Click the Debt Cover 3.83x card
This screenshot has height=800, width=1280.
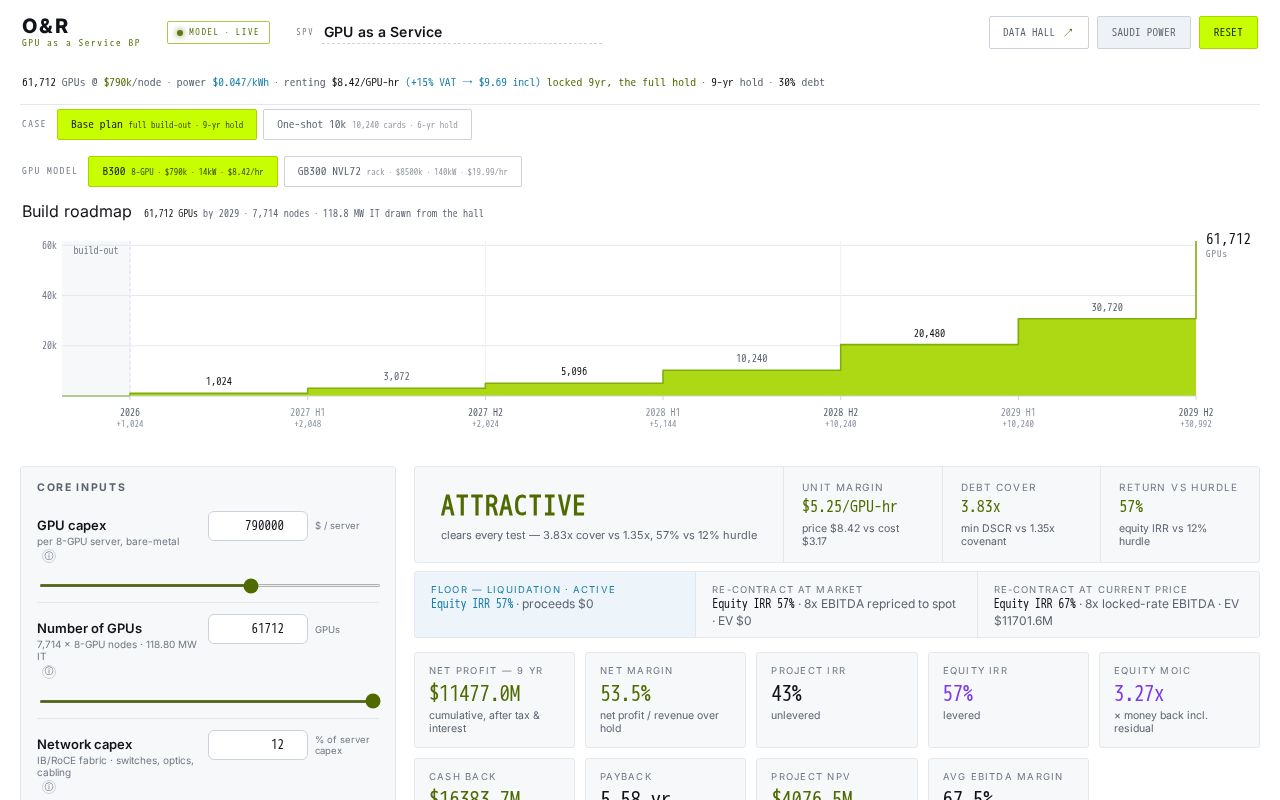1021,514
